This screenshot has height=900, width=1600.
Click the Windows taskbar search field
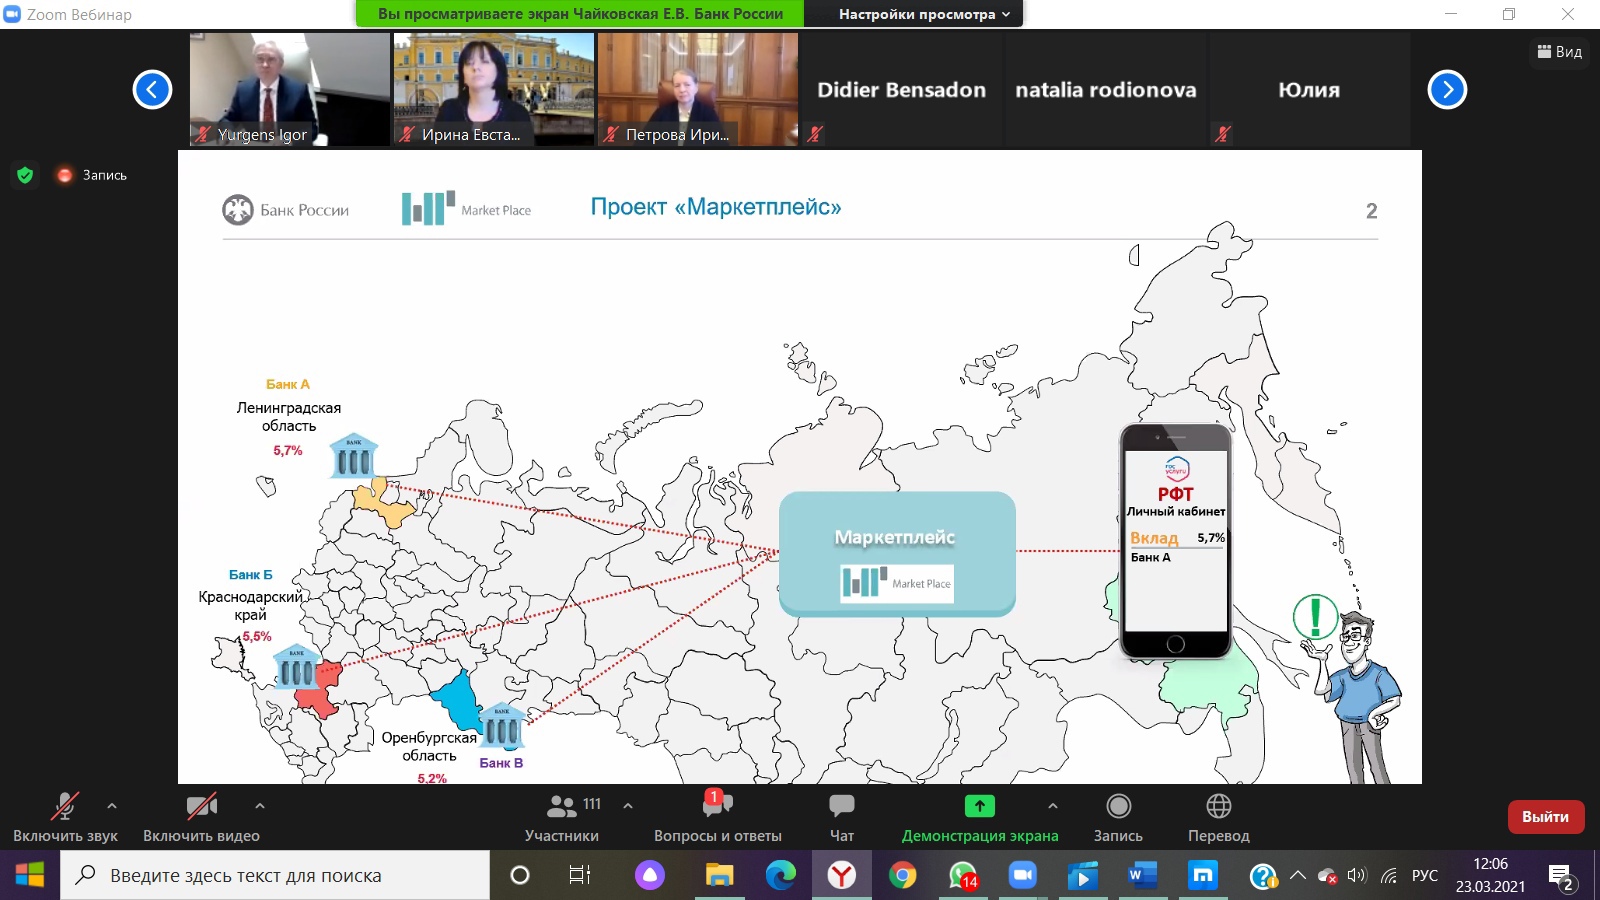click(x=275, y=876)
